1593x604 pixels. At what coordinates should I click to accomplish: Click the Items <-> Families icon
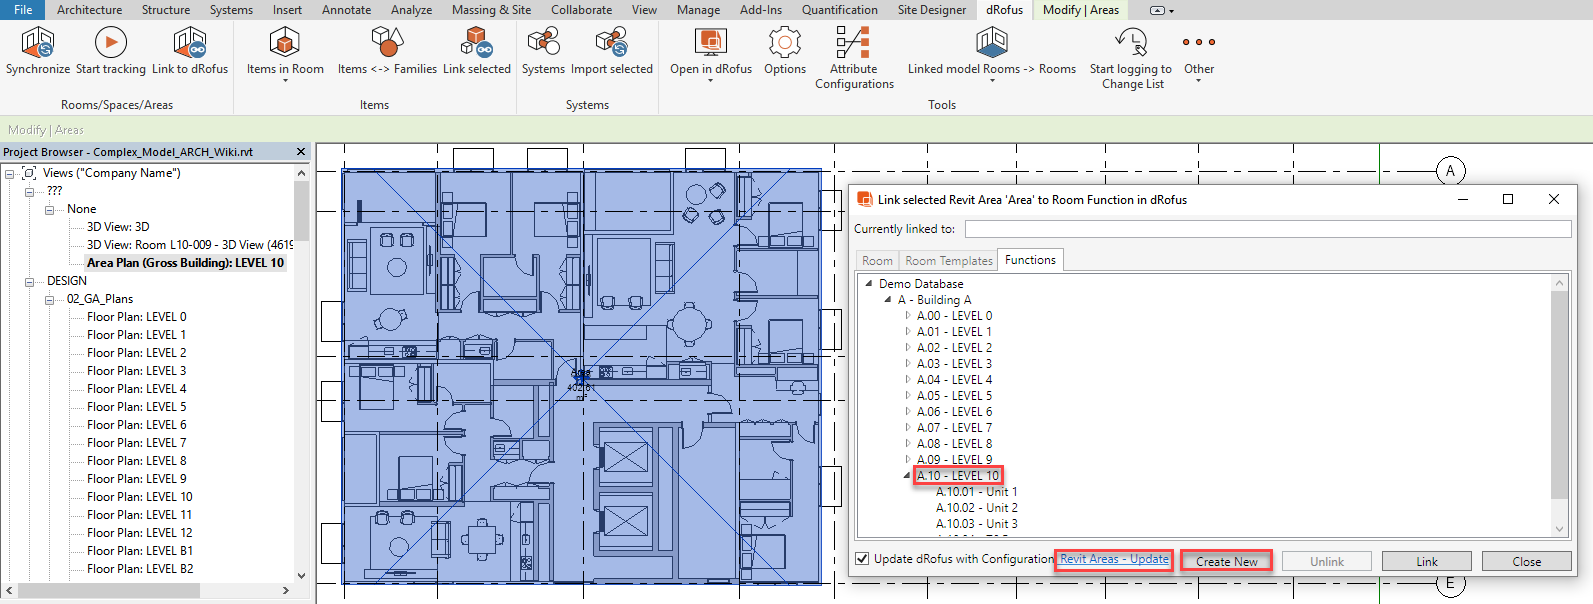387,43
